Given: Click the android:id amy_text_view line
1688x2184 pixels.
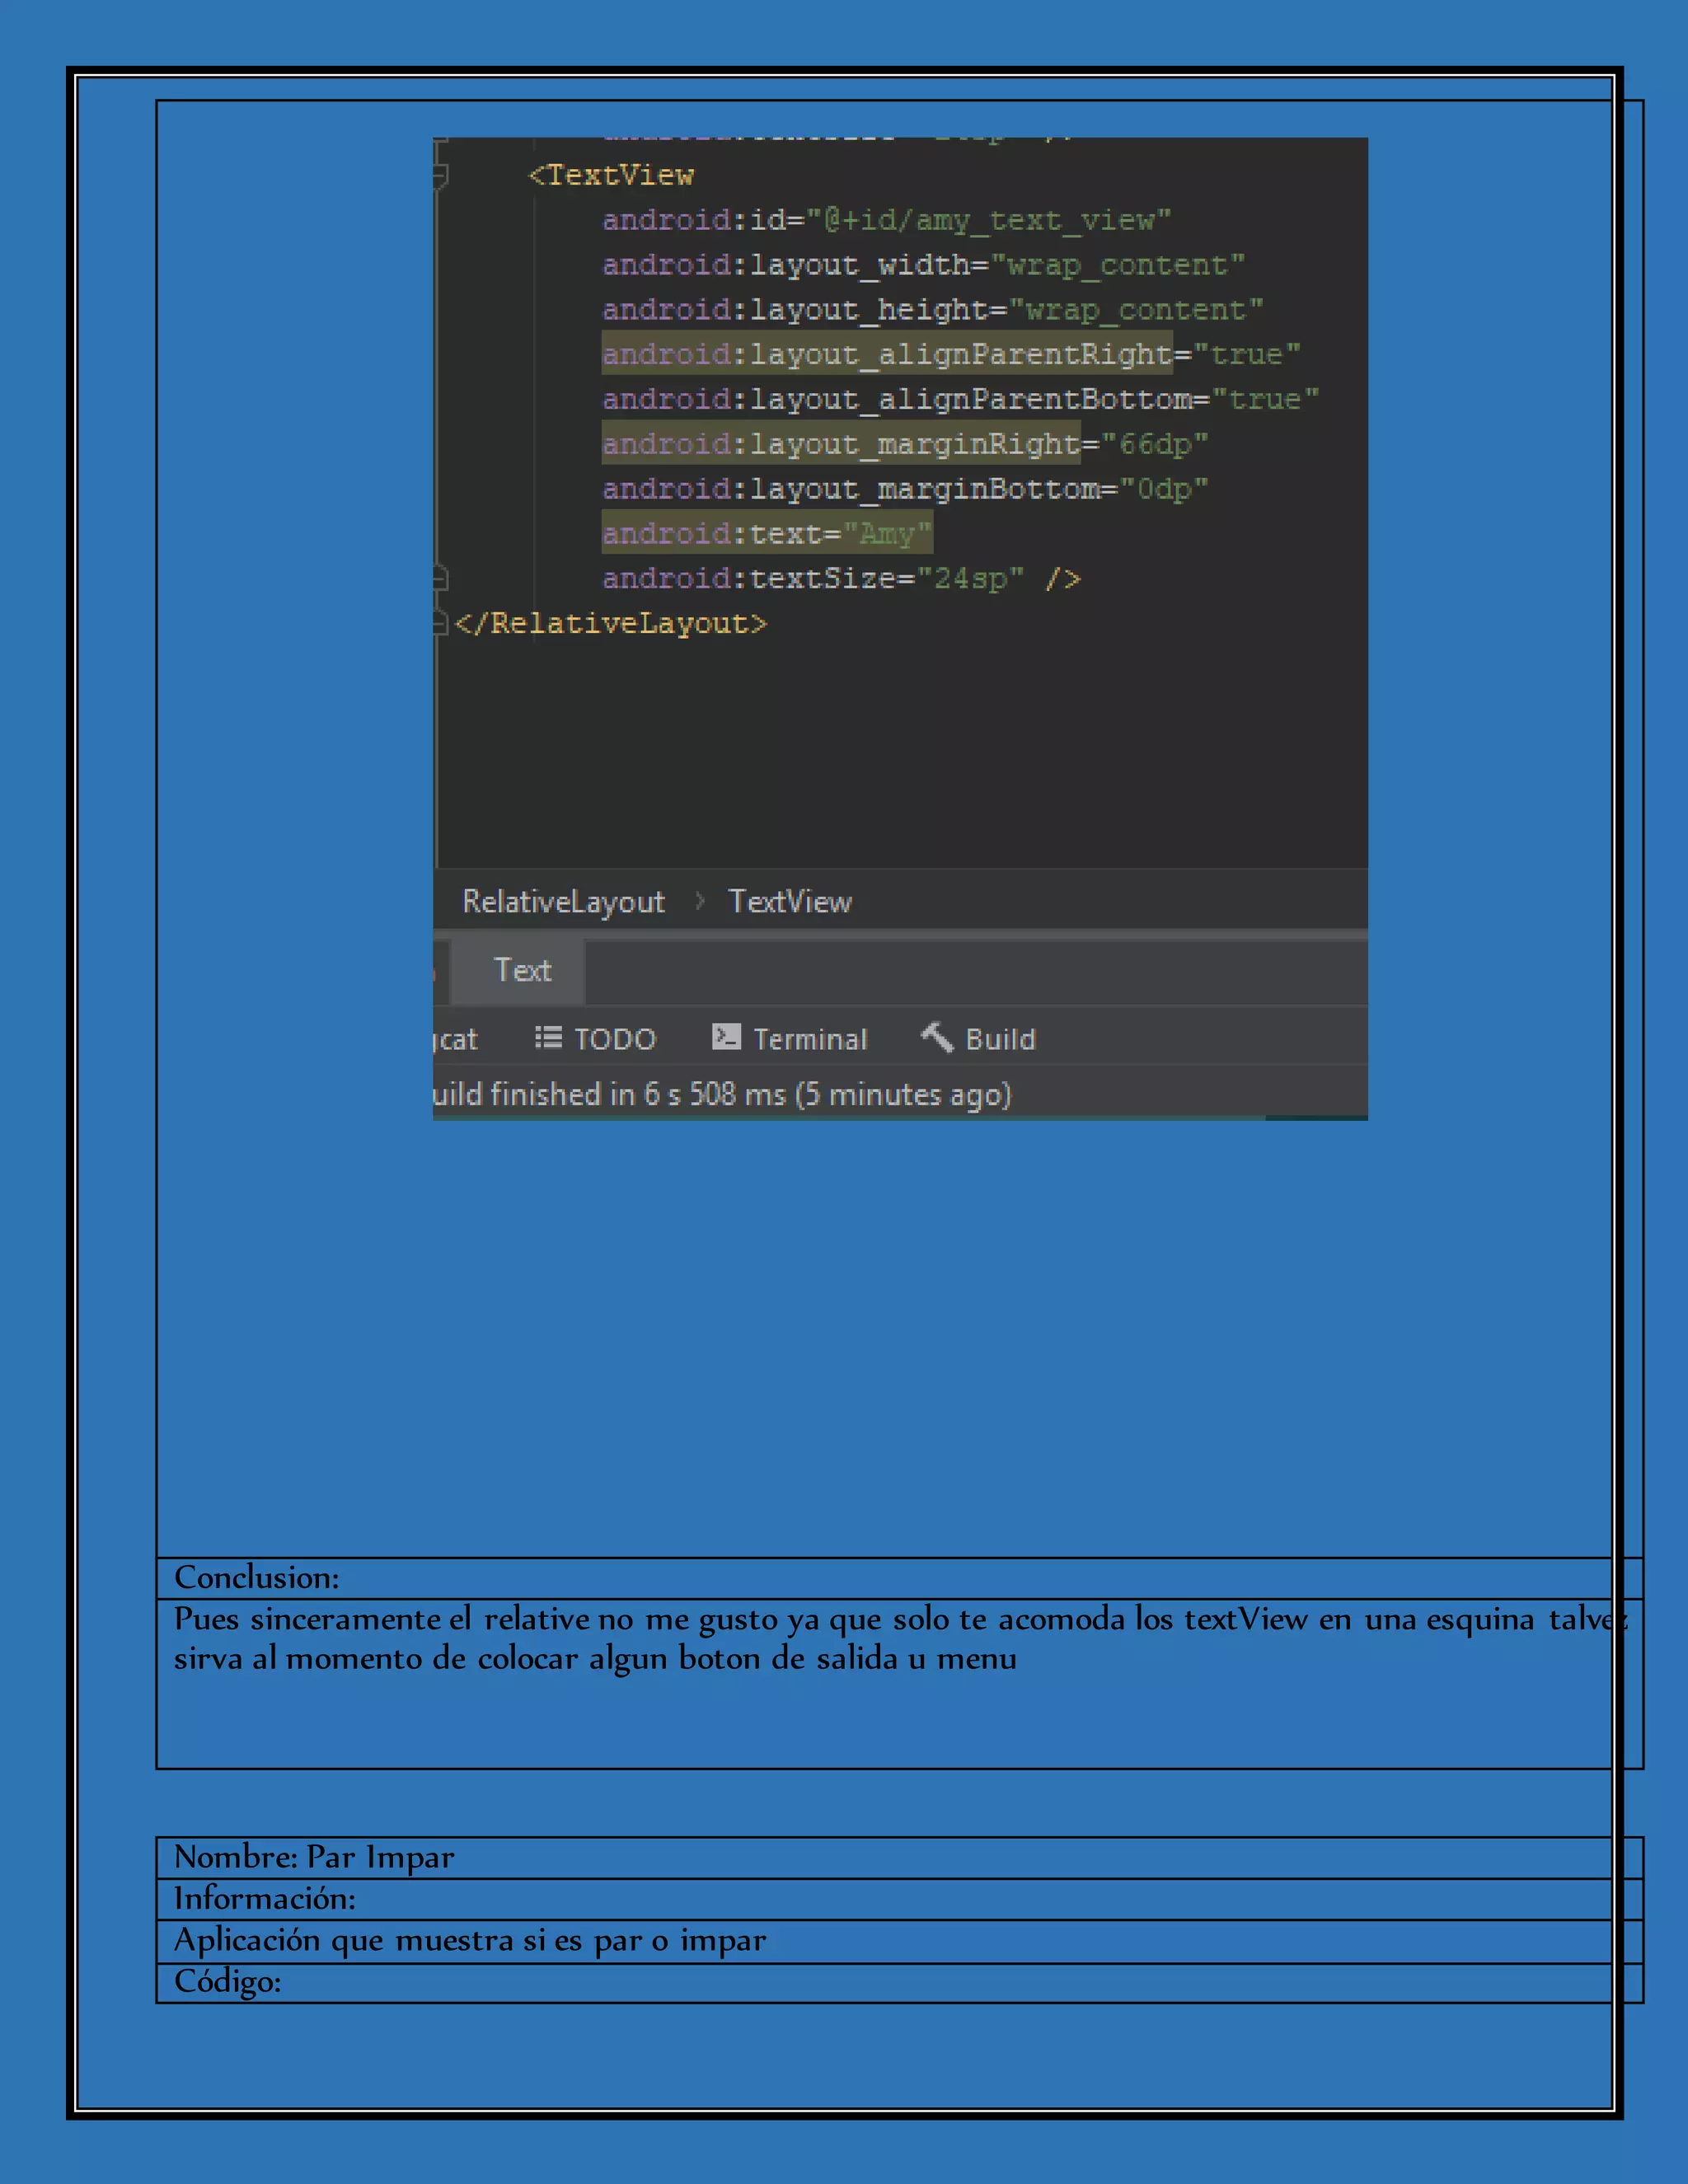Looking at the screenshot, I should (x=886, y=220).
